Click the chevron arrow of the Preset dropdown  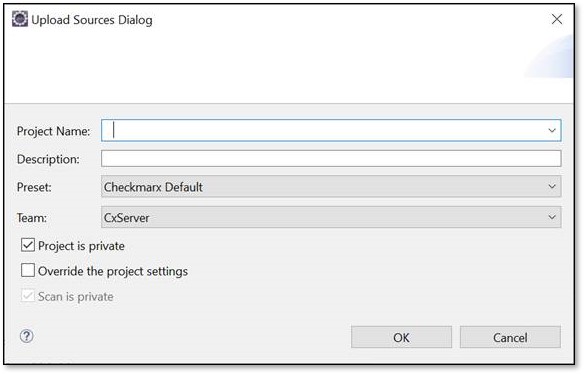click(x=552, y=187)
